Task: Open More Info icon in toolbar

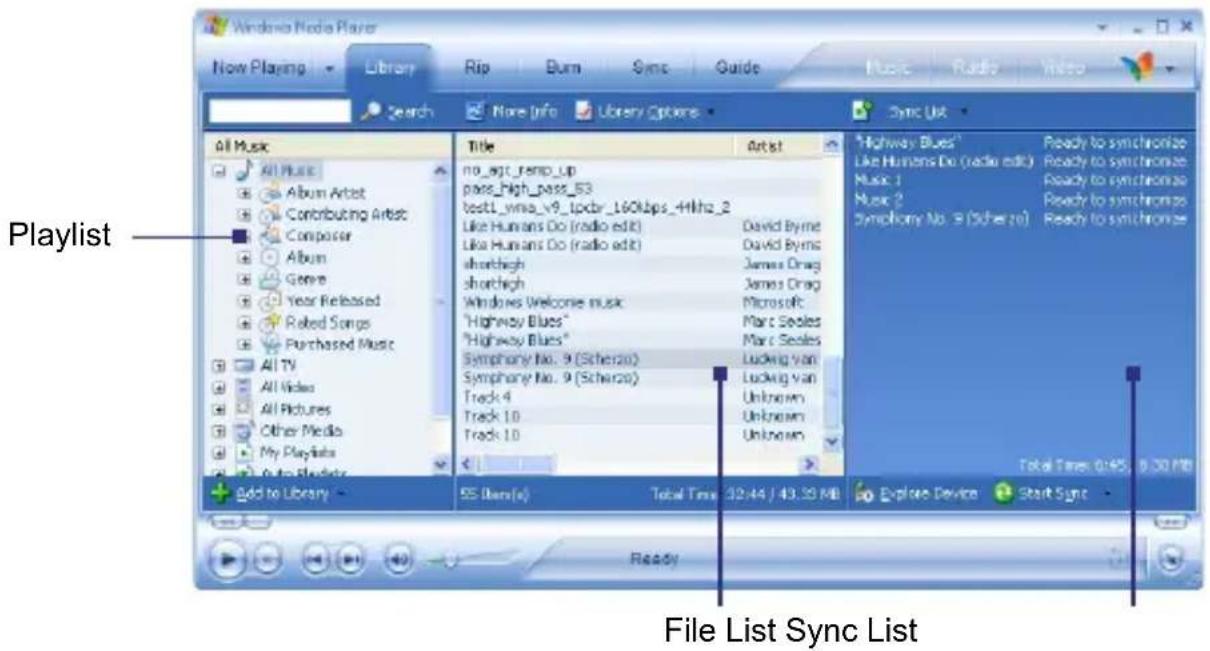Action: point(475,111)
